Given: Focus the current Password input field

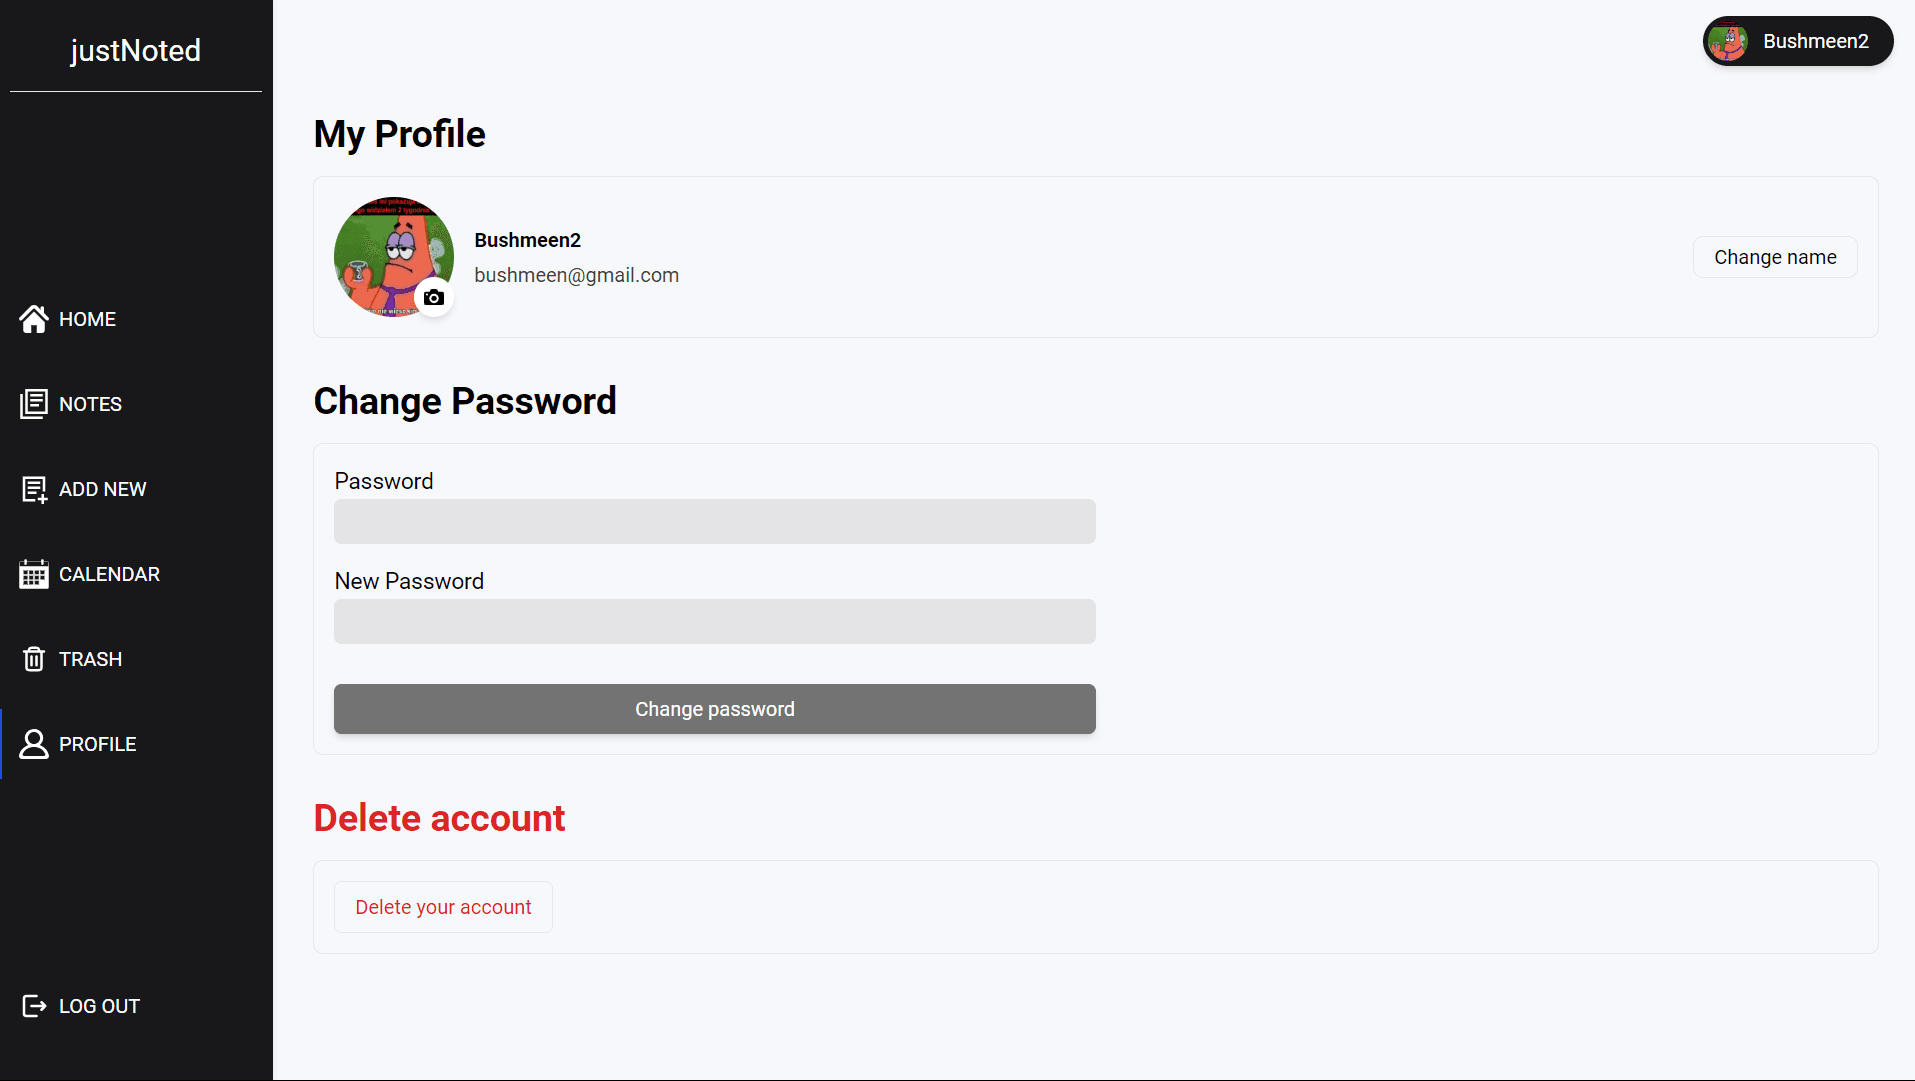Looking at the screenshot, I should pyautogui.click(x=715, y=522).
